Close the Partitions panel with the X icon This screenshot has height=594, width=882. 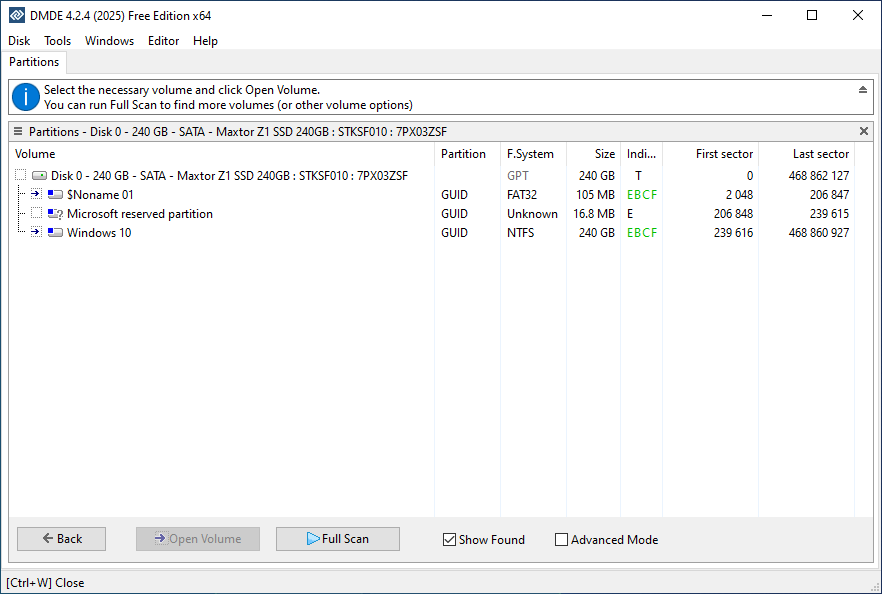click(864, 131)
